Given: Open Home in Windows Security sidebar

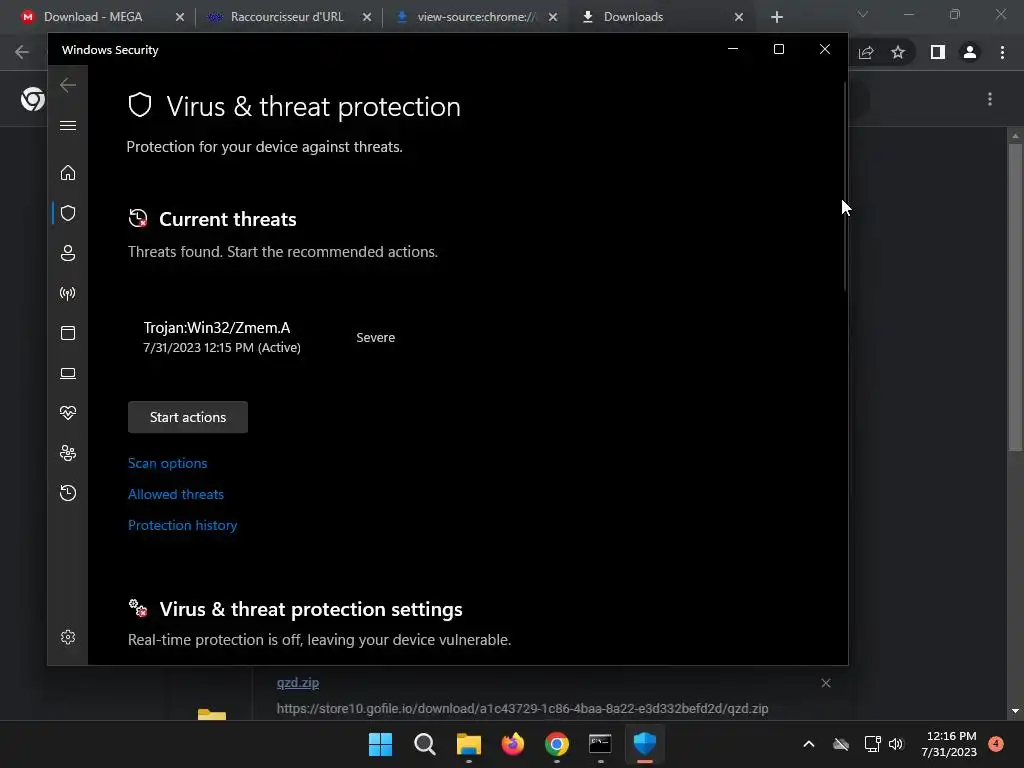Looking at the screenshot, I should (x=68, y=173).
